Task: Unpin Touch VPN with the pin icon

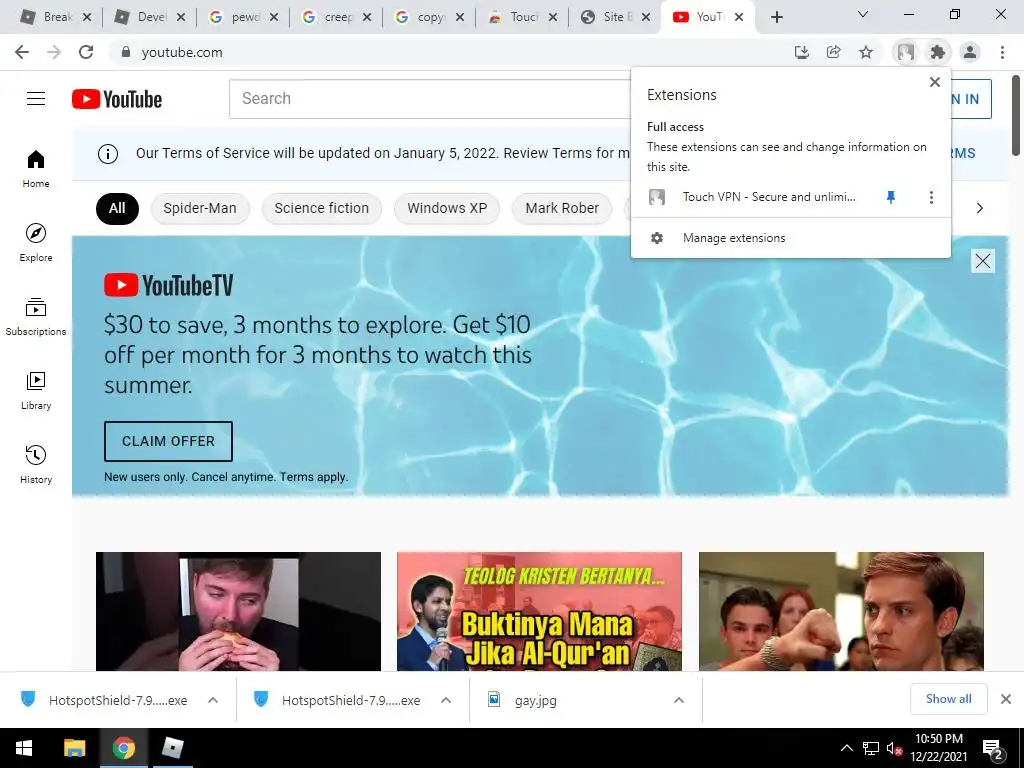Action: pyautogui.click(x=891, y=197)
